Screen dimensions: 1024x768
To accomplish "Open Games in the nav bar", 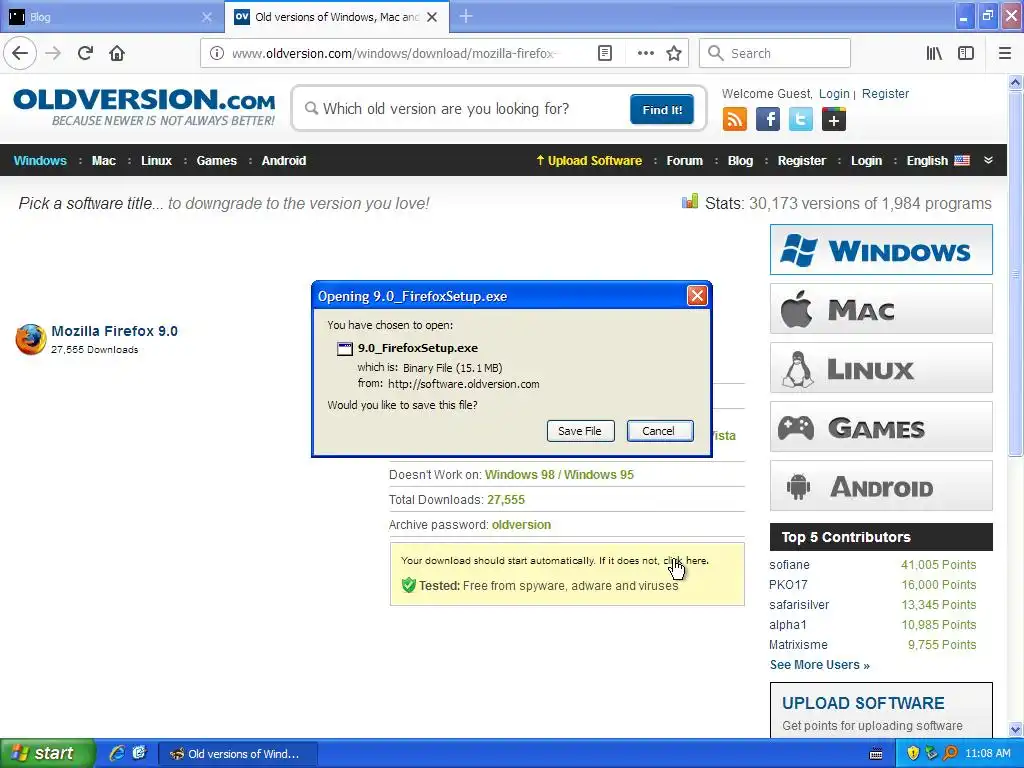I will pyautogui.click(x=216, y=161).
